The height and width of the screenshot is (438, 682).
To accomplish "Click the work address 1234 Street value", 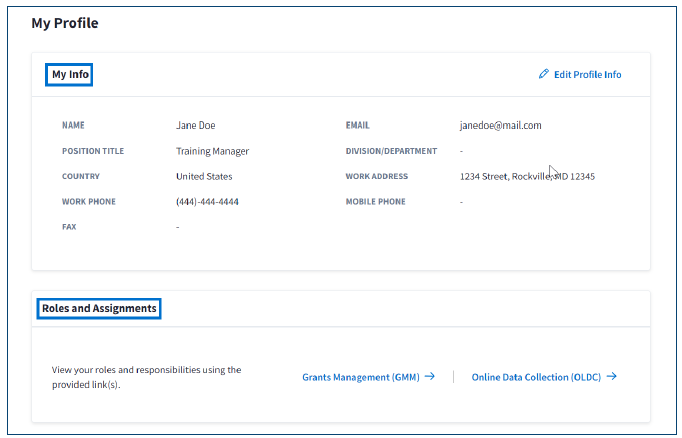I will pyautogui.click(x=526, y=177).
